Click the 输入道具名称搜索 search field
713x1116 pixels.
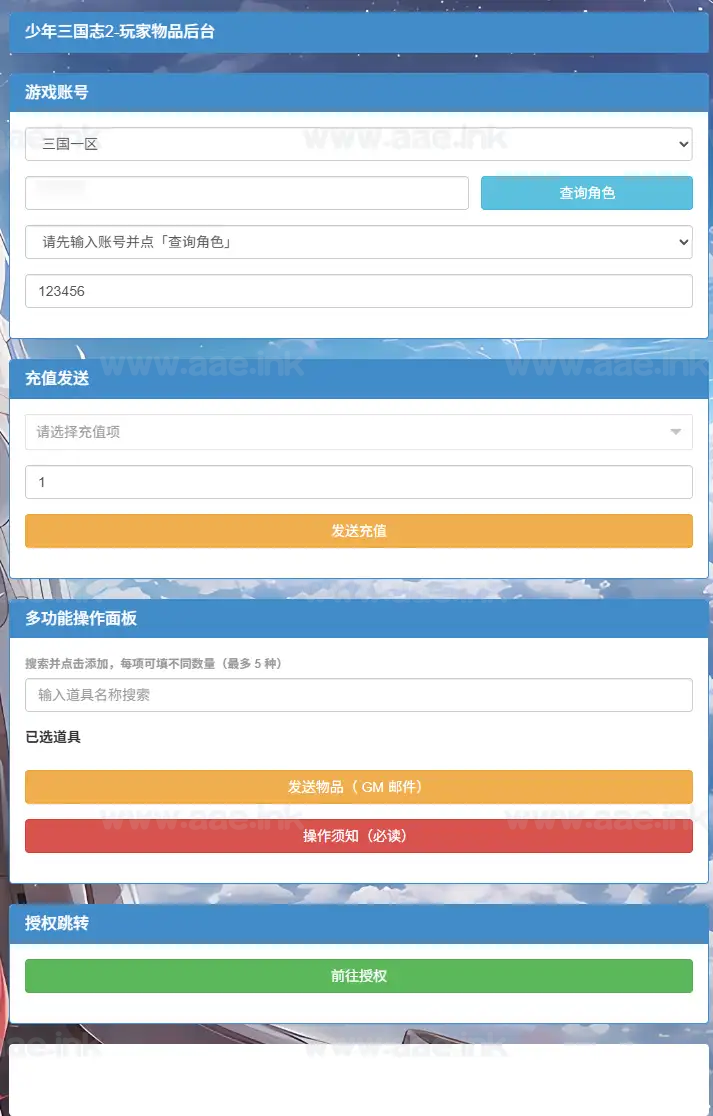(359, 695)
